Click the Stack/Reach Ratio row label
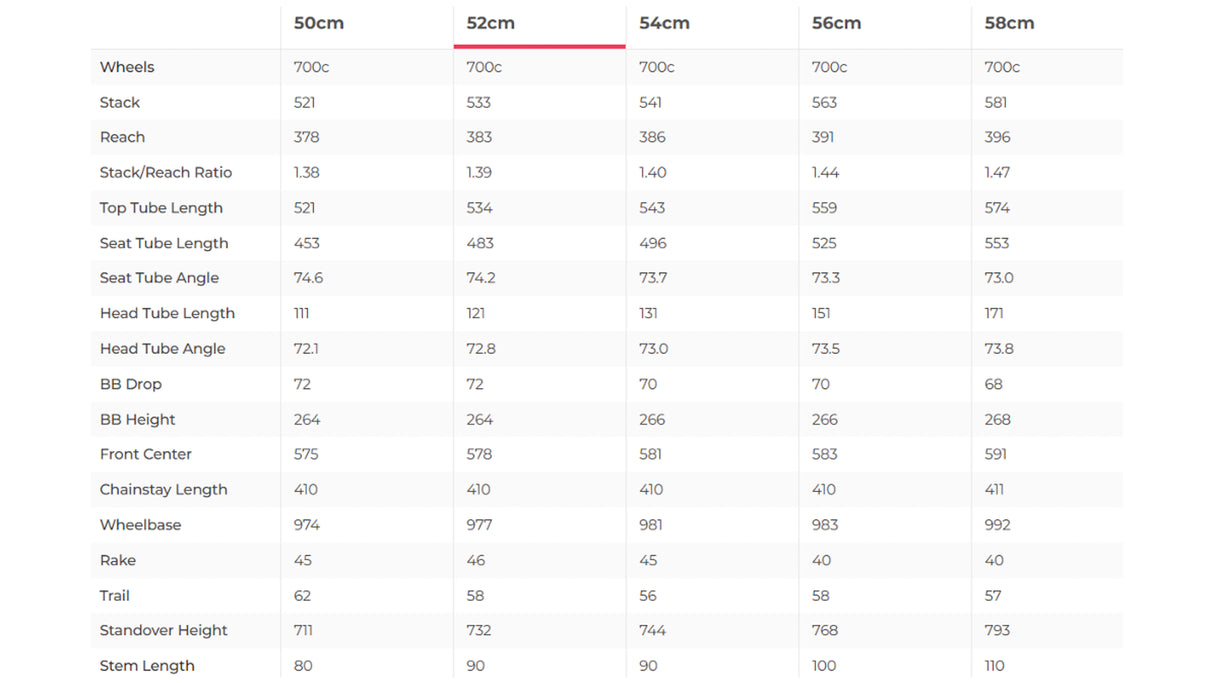 pyautogui.click(x=166, y=172)
